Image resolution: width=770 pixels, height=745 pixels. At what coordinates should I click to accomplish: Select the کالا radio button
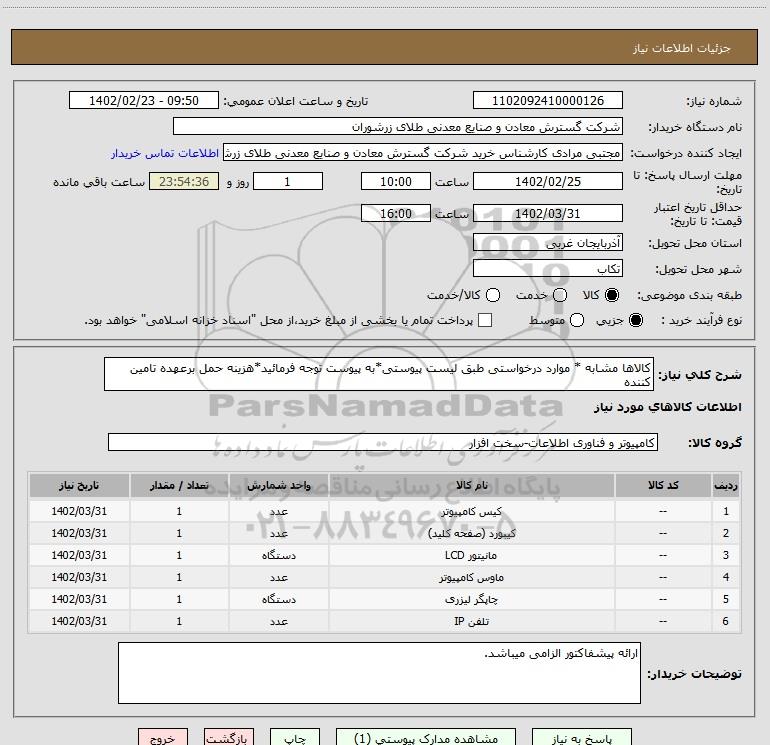tap(612, 295)
